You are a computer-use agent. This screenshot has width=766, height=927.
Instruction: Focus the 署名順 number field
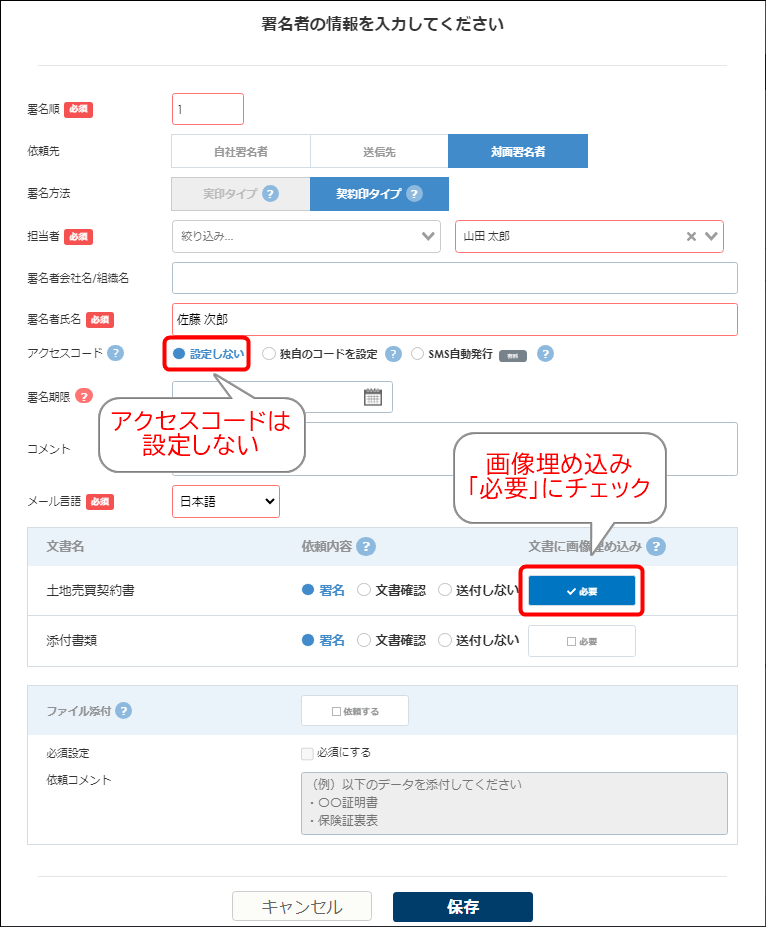(207, 109)
